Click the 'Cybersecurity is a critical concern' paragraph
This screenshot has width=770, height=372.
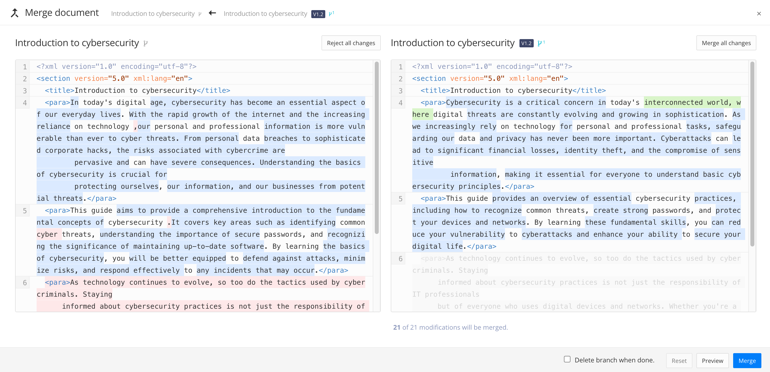click(x=577, y=144)
